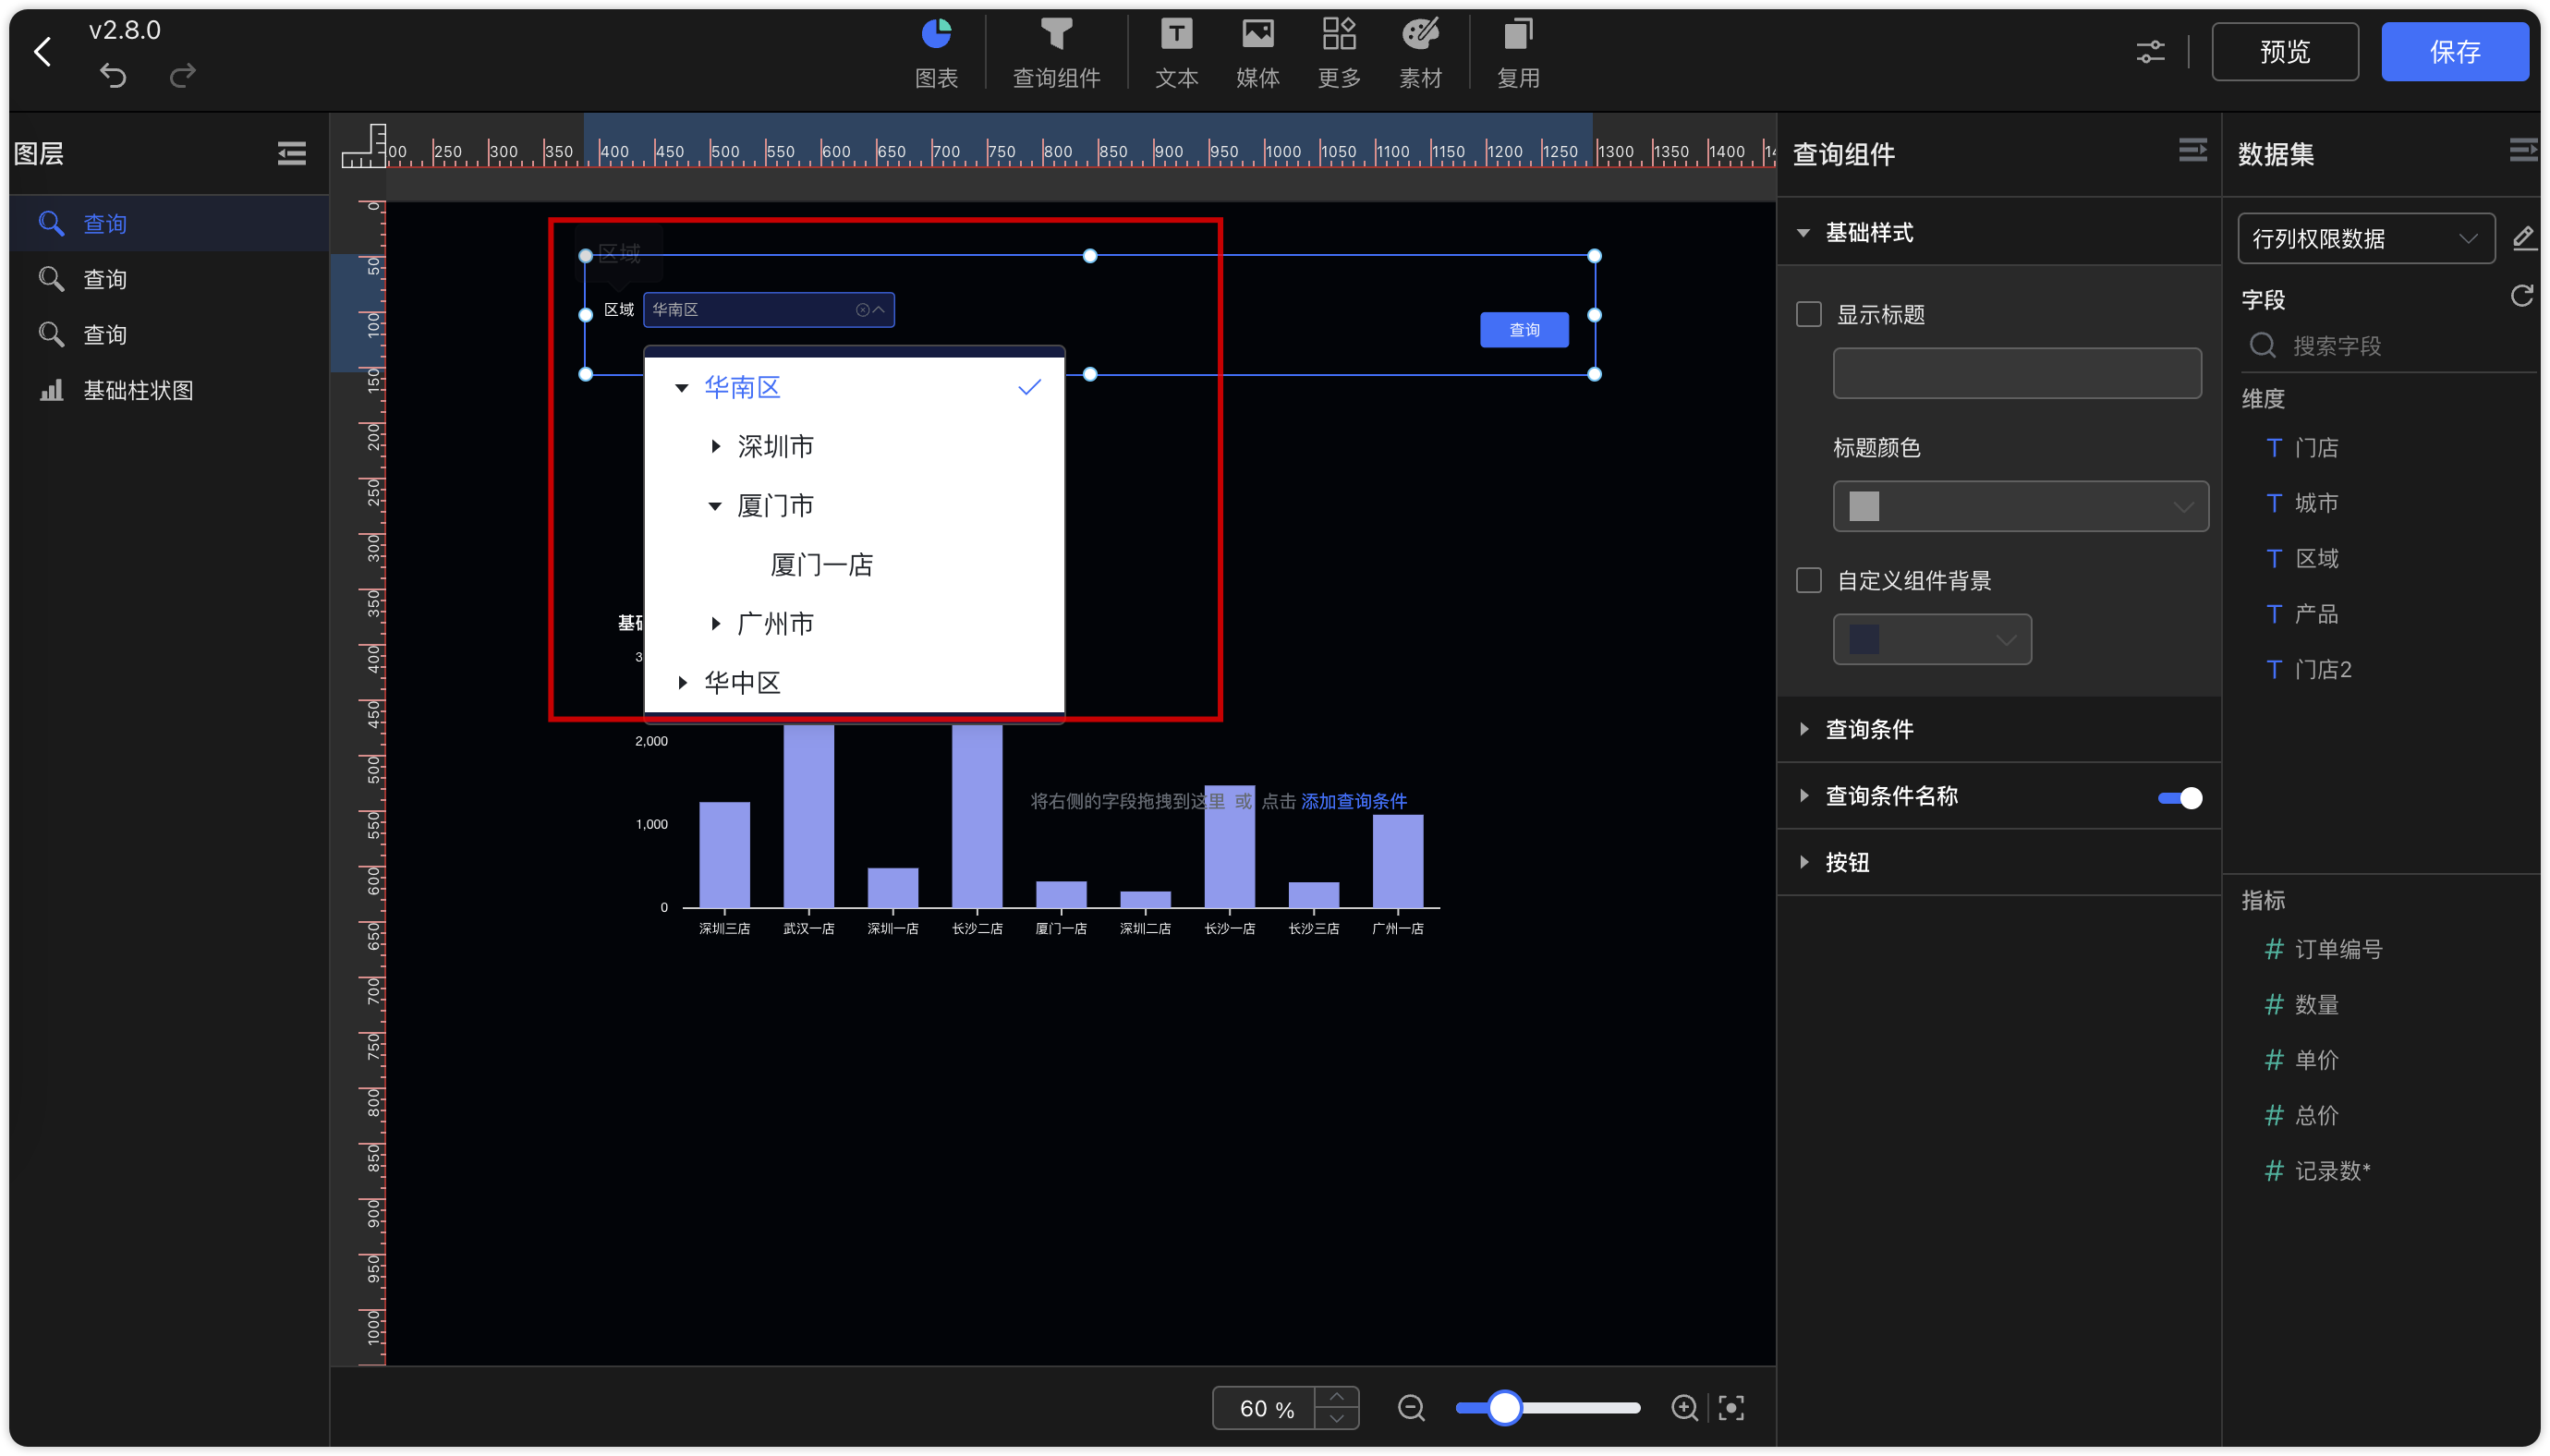Click the blue 查询 button on canvas
This screenshot has height=1456, width=2550.
pyautogui.click(x=1523, y=330)
